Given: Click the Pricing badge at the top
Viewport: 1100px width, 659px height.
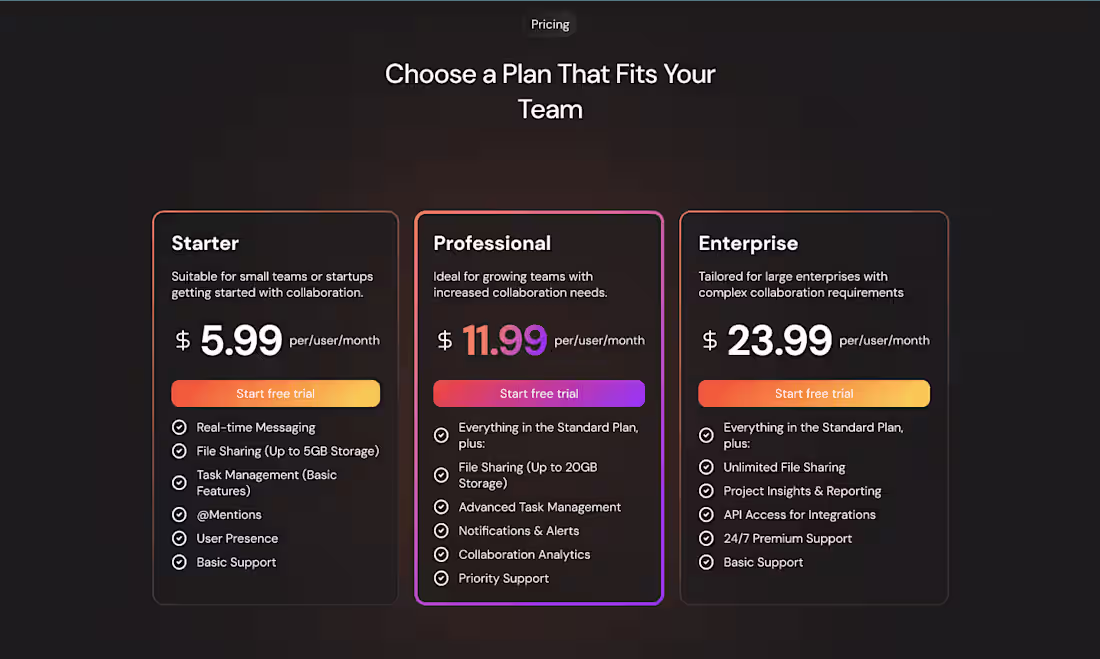Looking at the screenshot, I should (550, 24).
